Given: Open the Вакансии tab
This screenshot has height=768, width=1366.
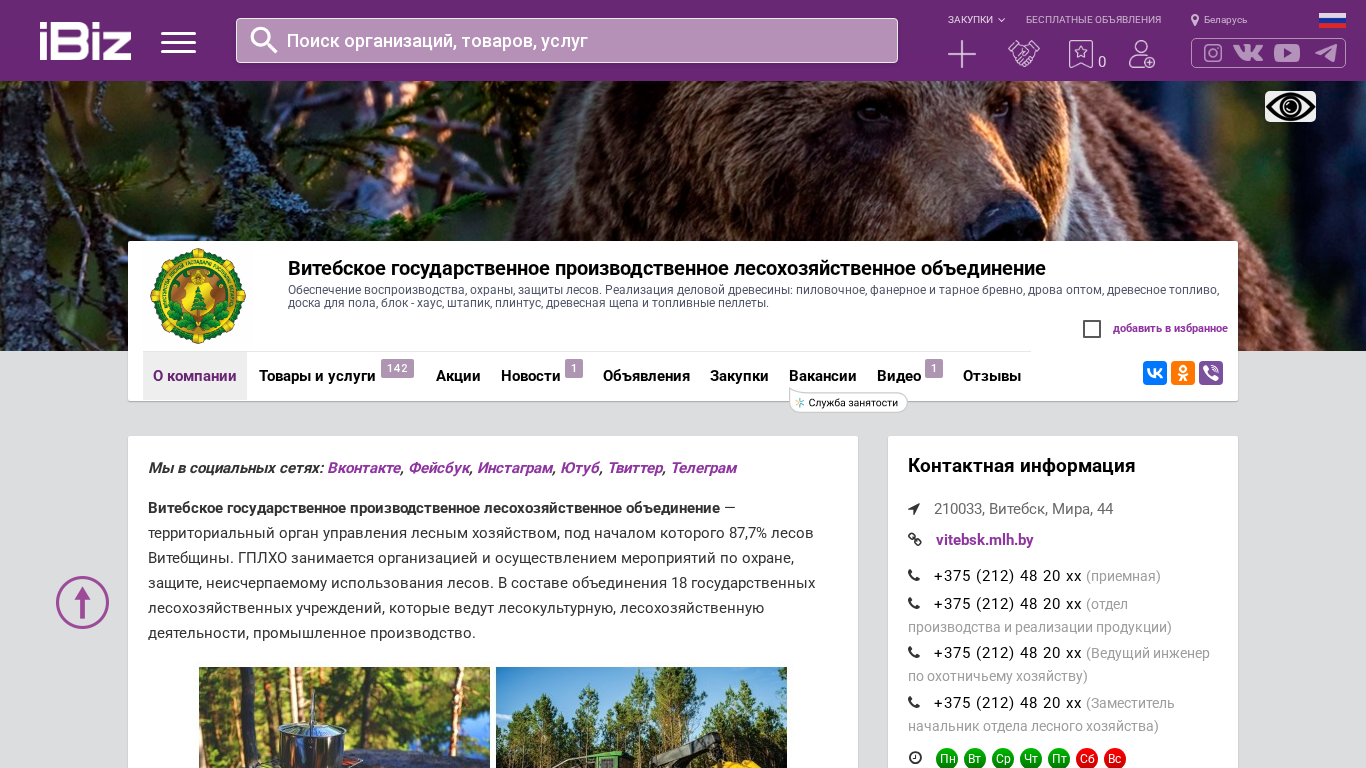Looking at the screenshot, I should (x=822, y=376).
